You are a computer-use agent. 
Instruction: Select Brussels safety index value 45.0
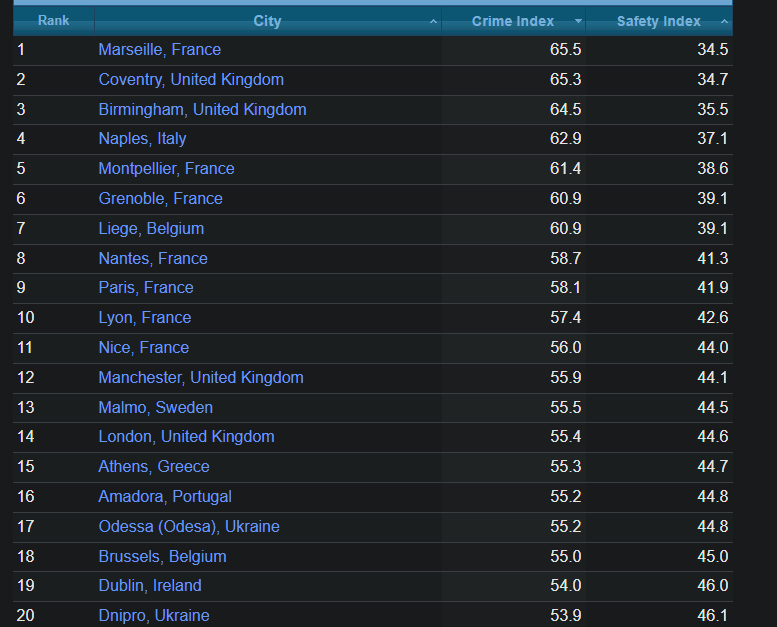[x=713, y=557]
